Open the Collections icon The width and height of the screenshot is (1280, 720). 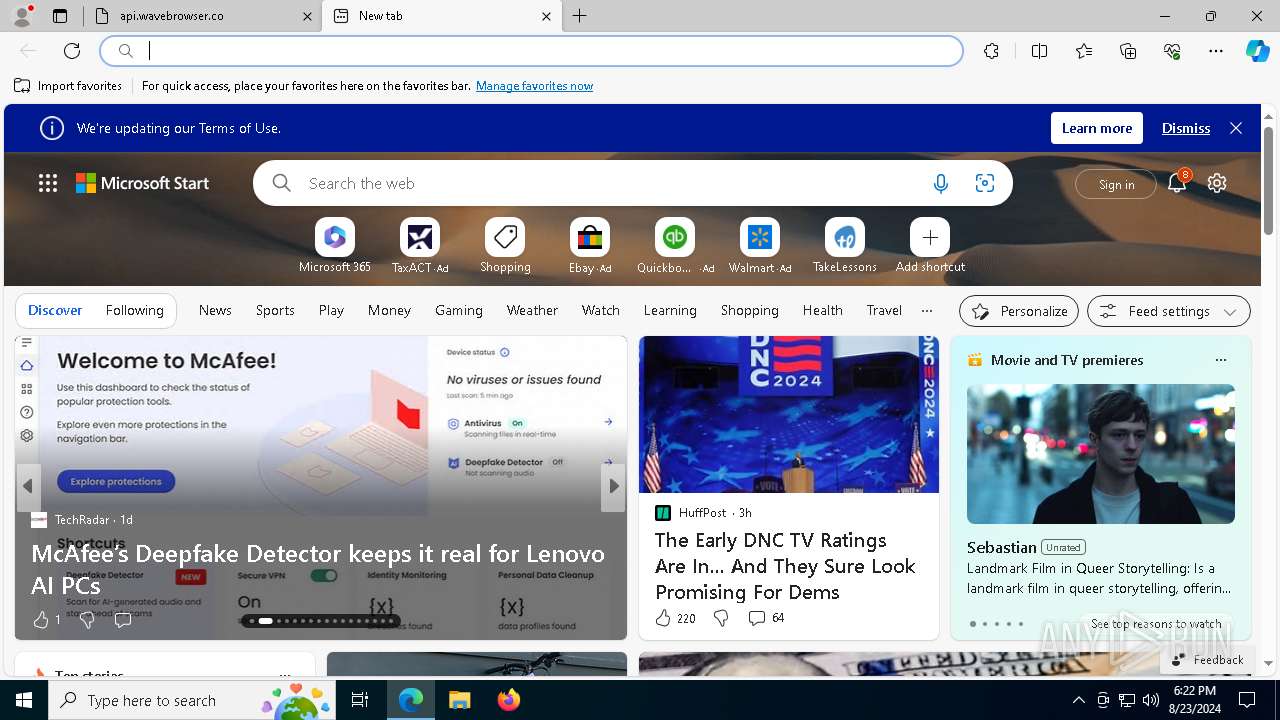tap(1128, 51)
